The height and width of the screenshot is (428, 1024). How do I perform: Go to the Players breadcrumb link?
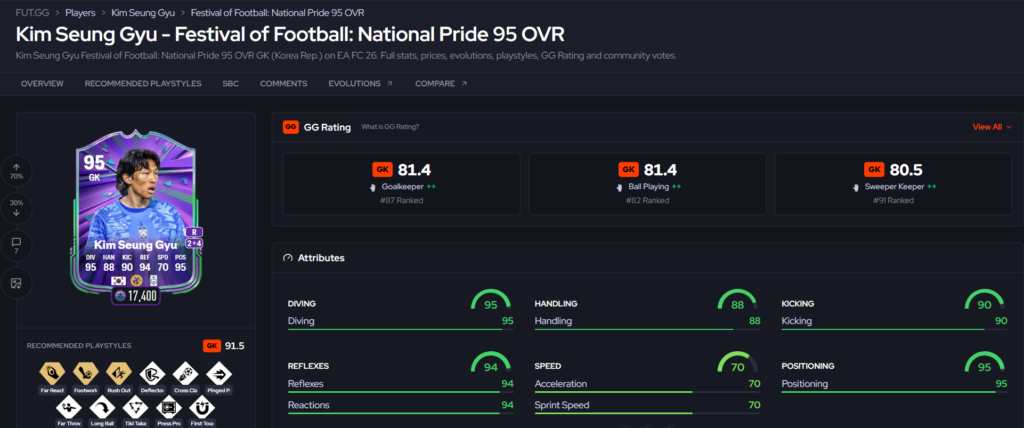80,12
